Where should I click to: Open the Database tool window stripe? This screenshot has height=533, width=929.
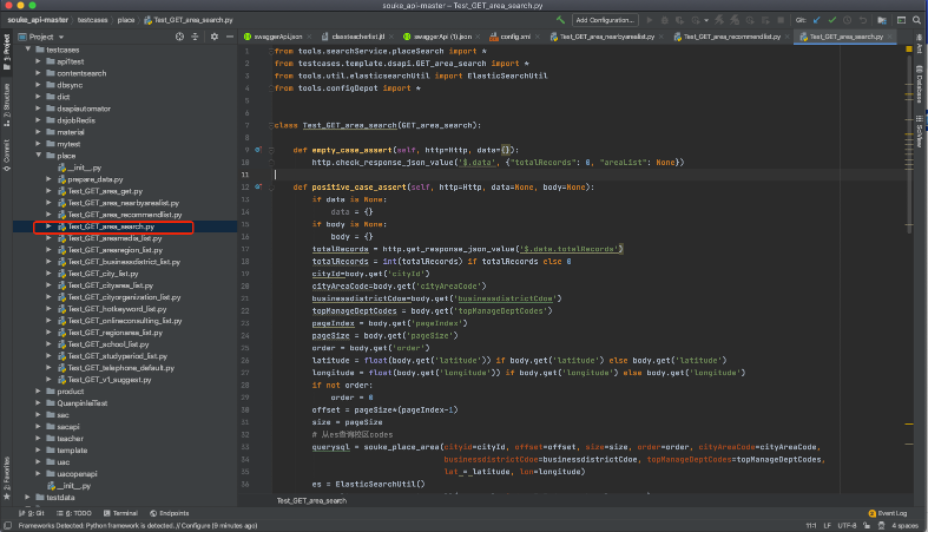[x=920, y=84]
